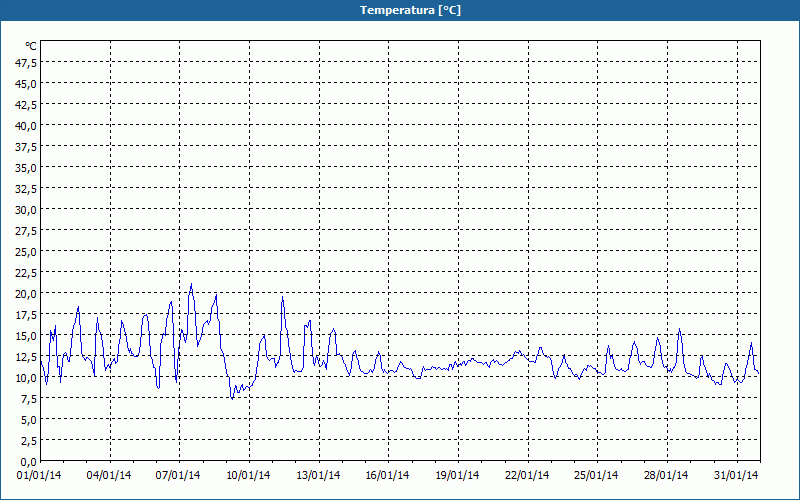Click the 40,0 y-axis value
Screen dimensions: 800x500
coord(27,126)
